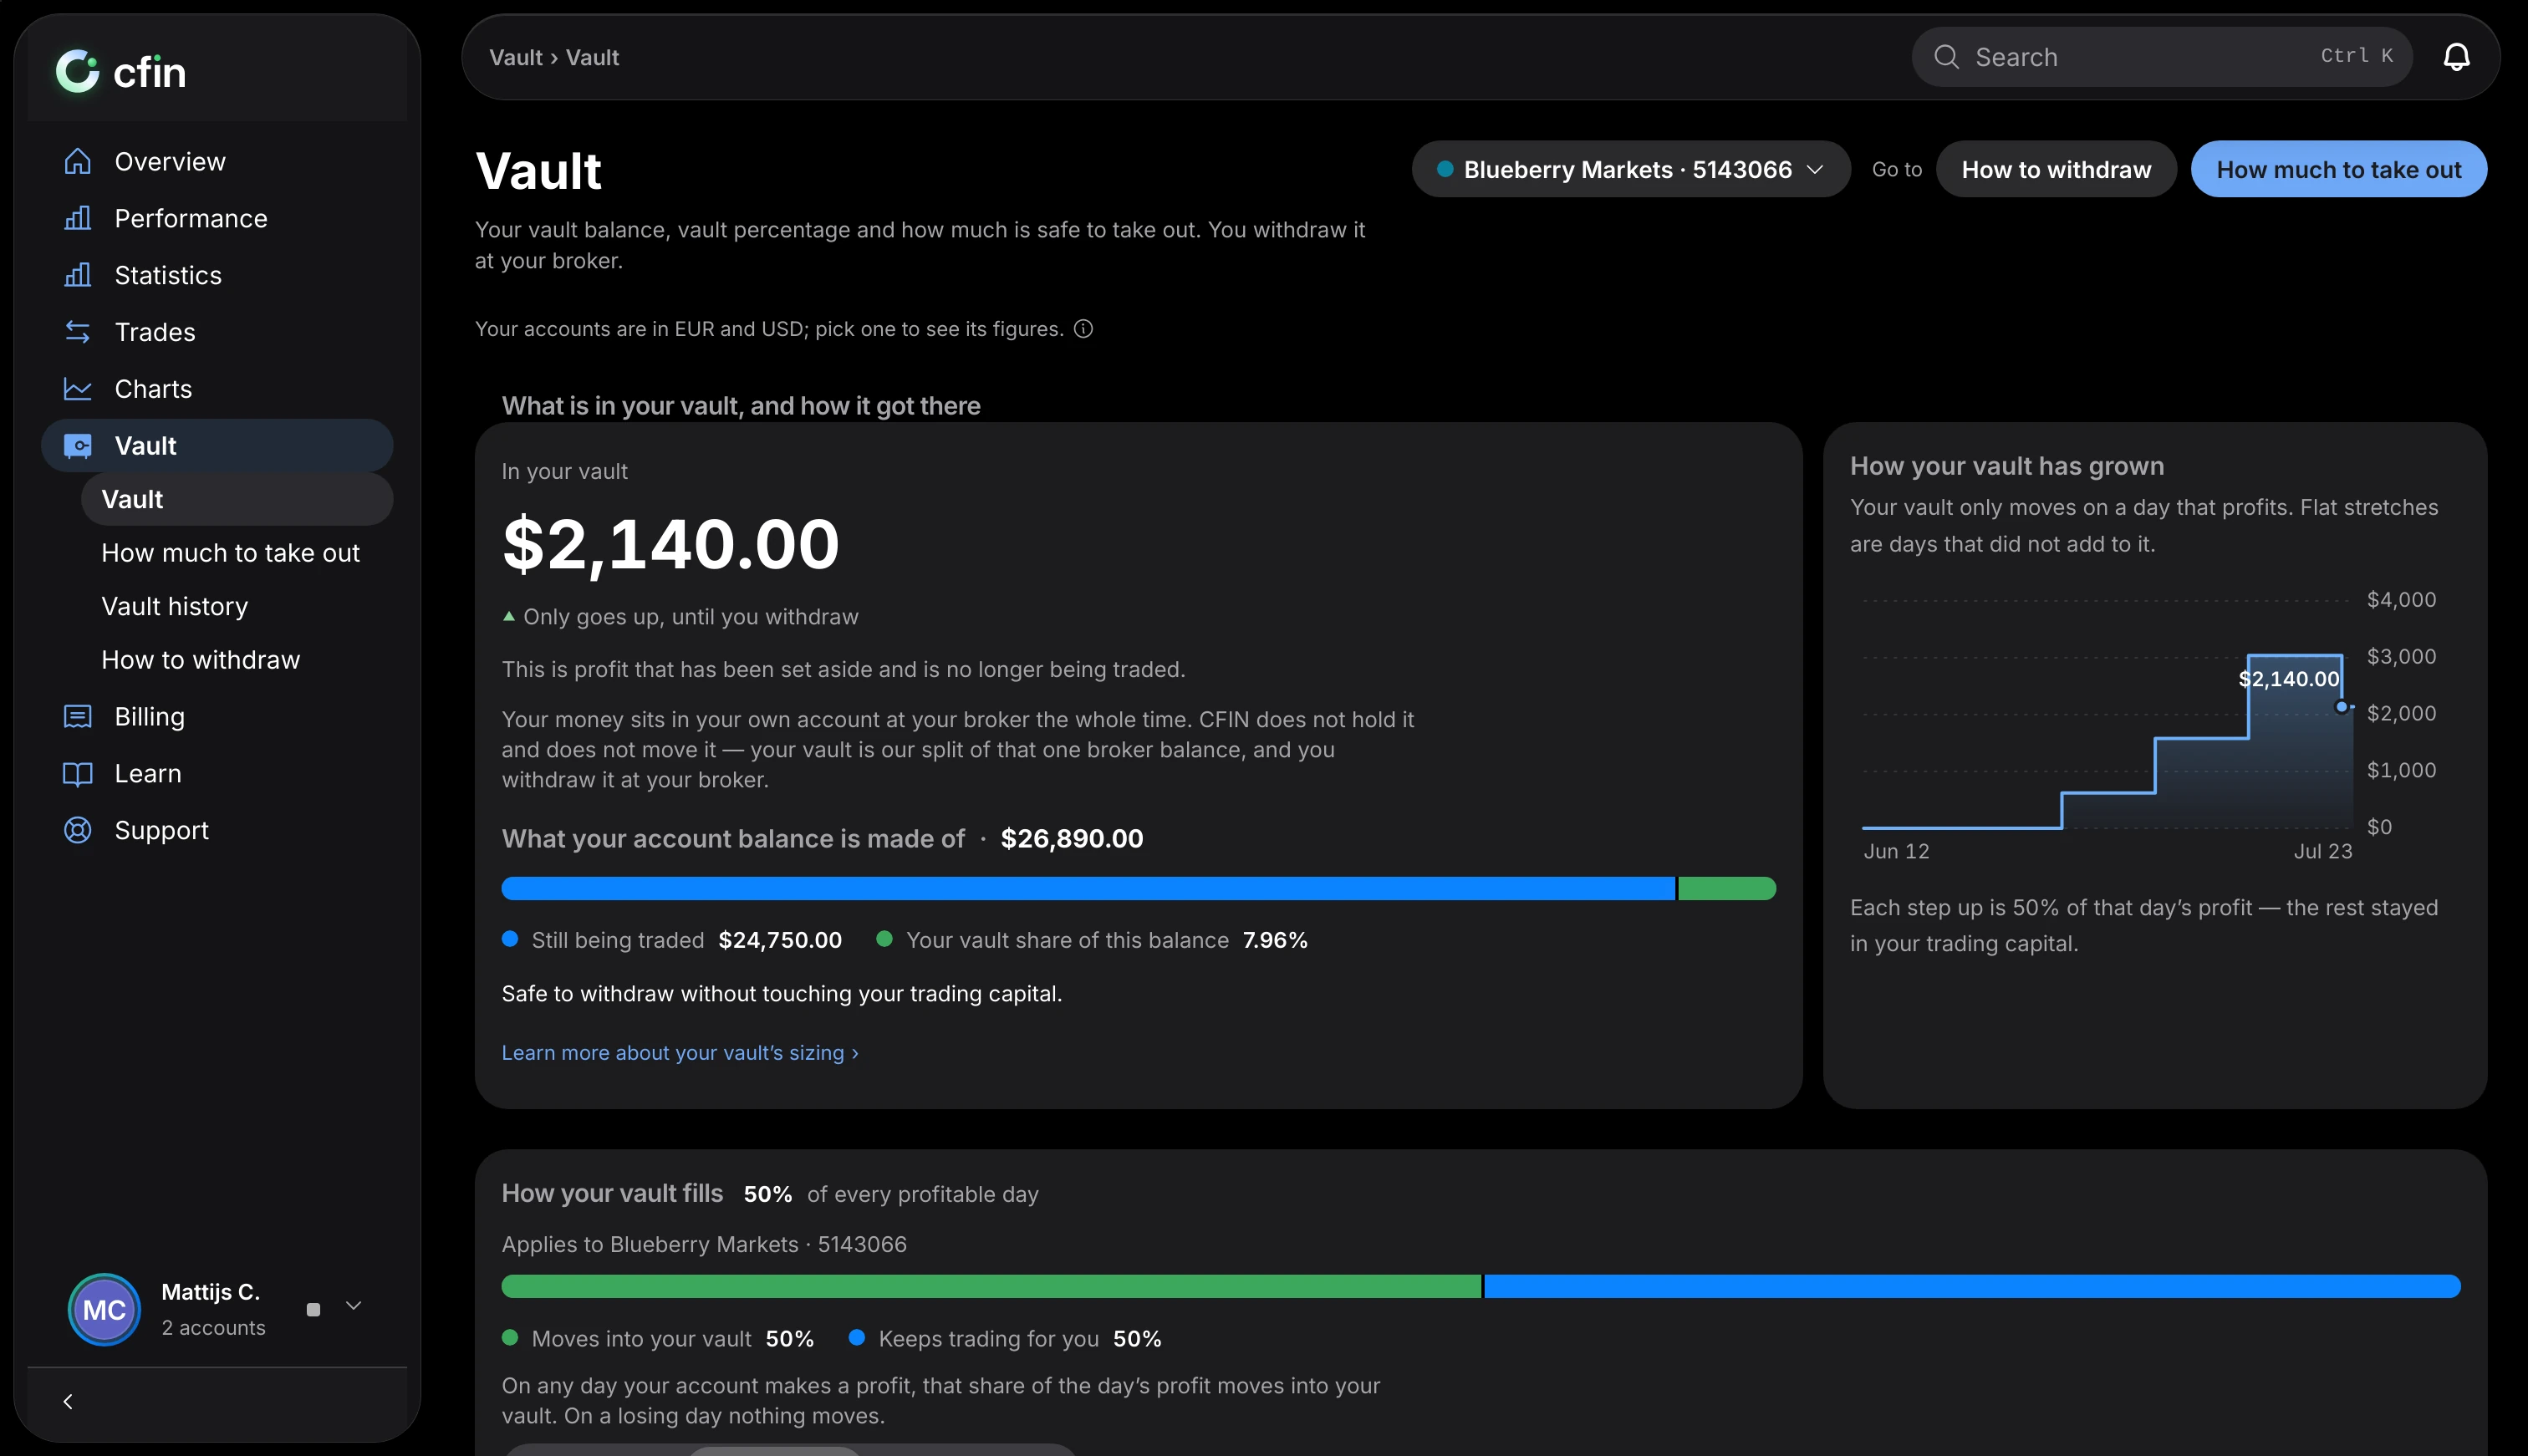Click the big $2,140.00 vault balance
The width and height of the screenshot is (2528, 1456).
pos(671,545)
